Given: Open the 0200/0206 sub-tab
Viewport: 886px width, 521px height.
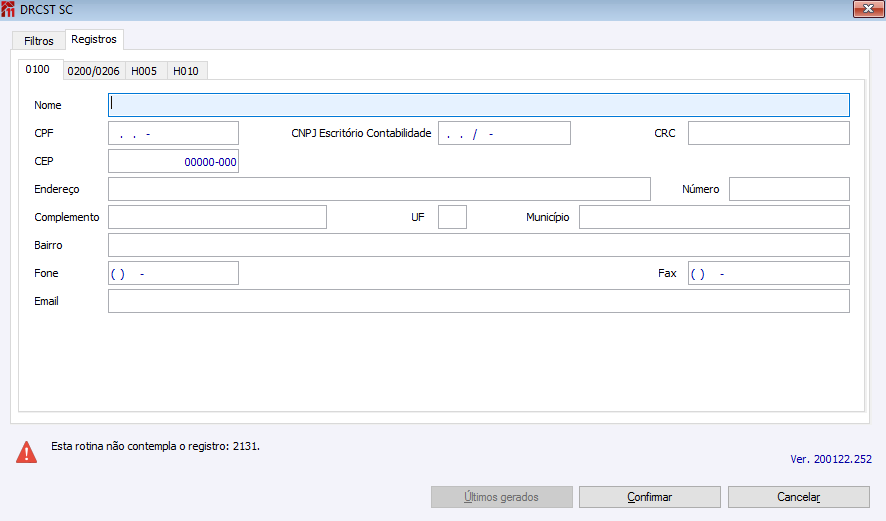Looking at the screenshot, I should pyautogui.click(x=93, y=71).
